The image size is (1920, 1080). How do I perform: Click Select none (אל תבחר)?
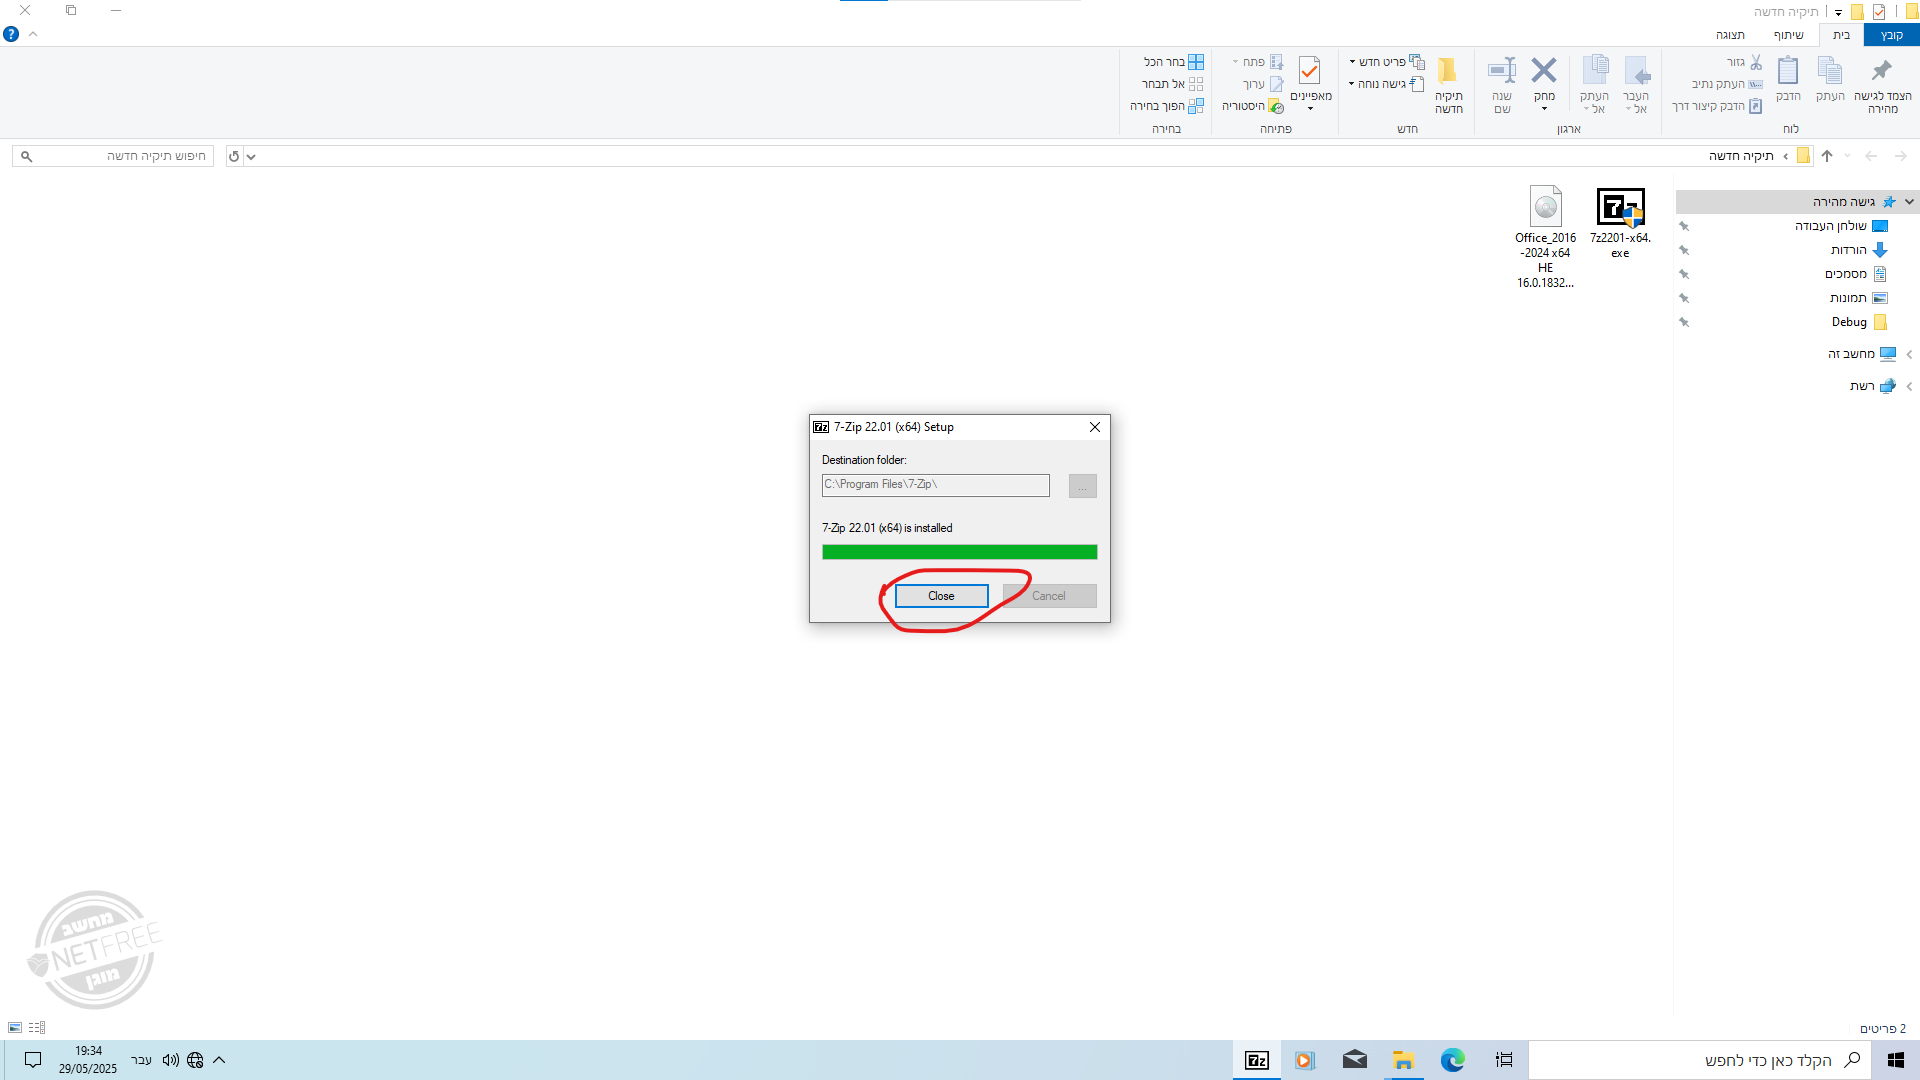(1173, 84)
